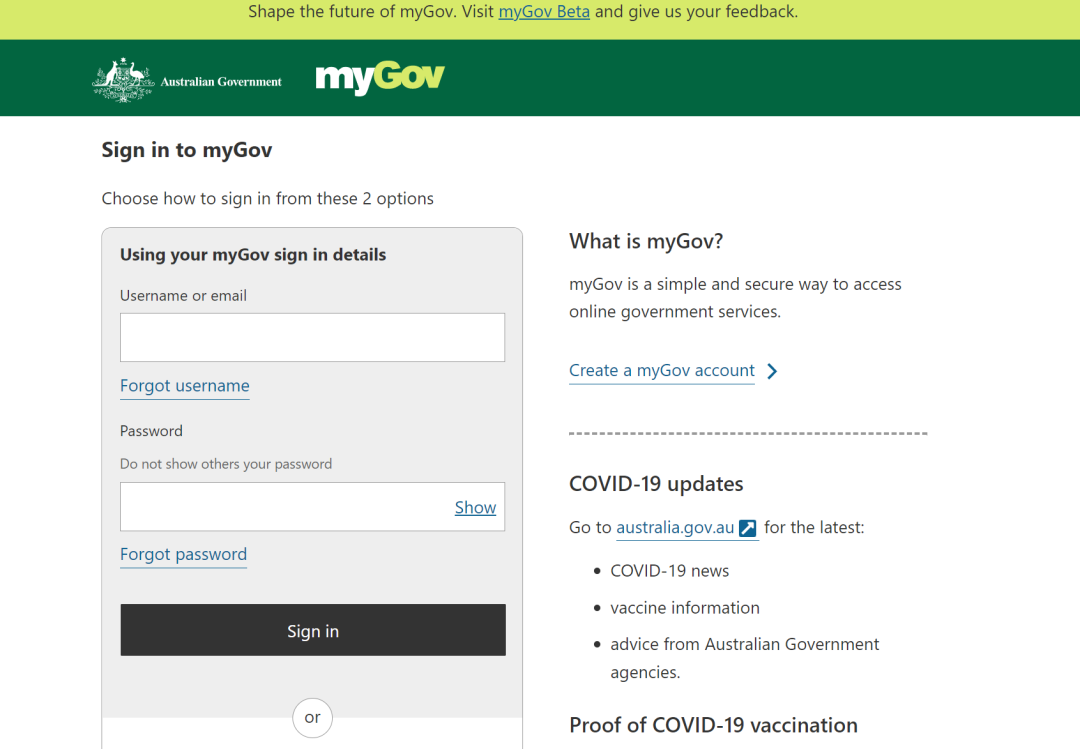Click 'Proof of COVID-19 vaccination' heading
The width and height of the screenshot is (1080, 749).
[714, 726]
